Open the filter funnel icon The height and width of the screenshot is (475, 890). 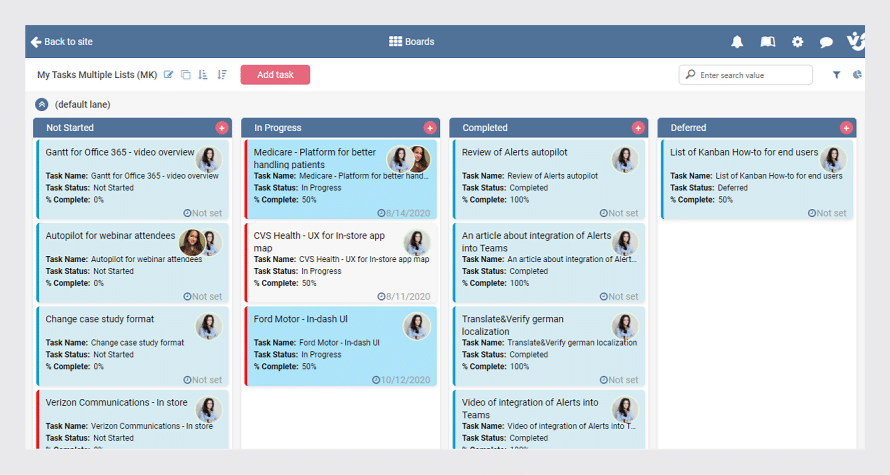(837, 74)
